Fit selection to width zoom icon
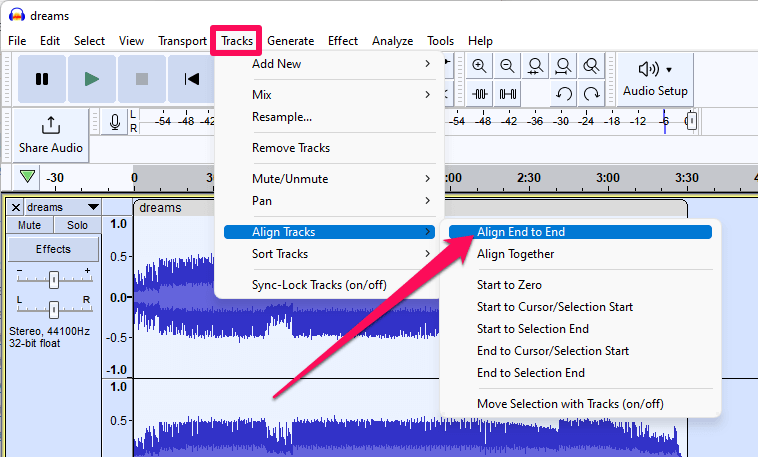 (535, 66)
